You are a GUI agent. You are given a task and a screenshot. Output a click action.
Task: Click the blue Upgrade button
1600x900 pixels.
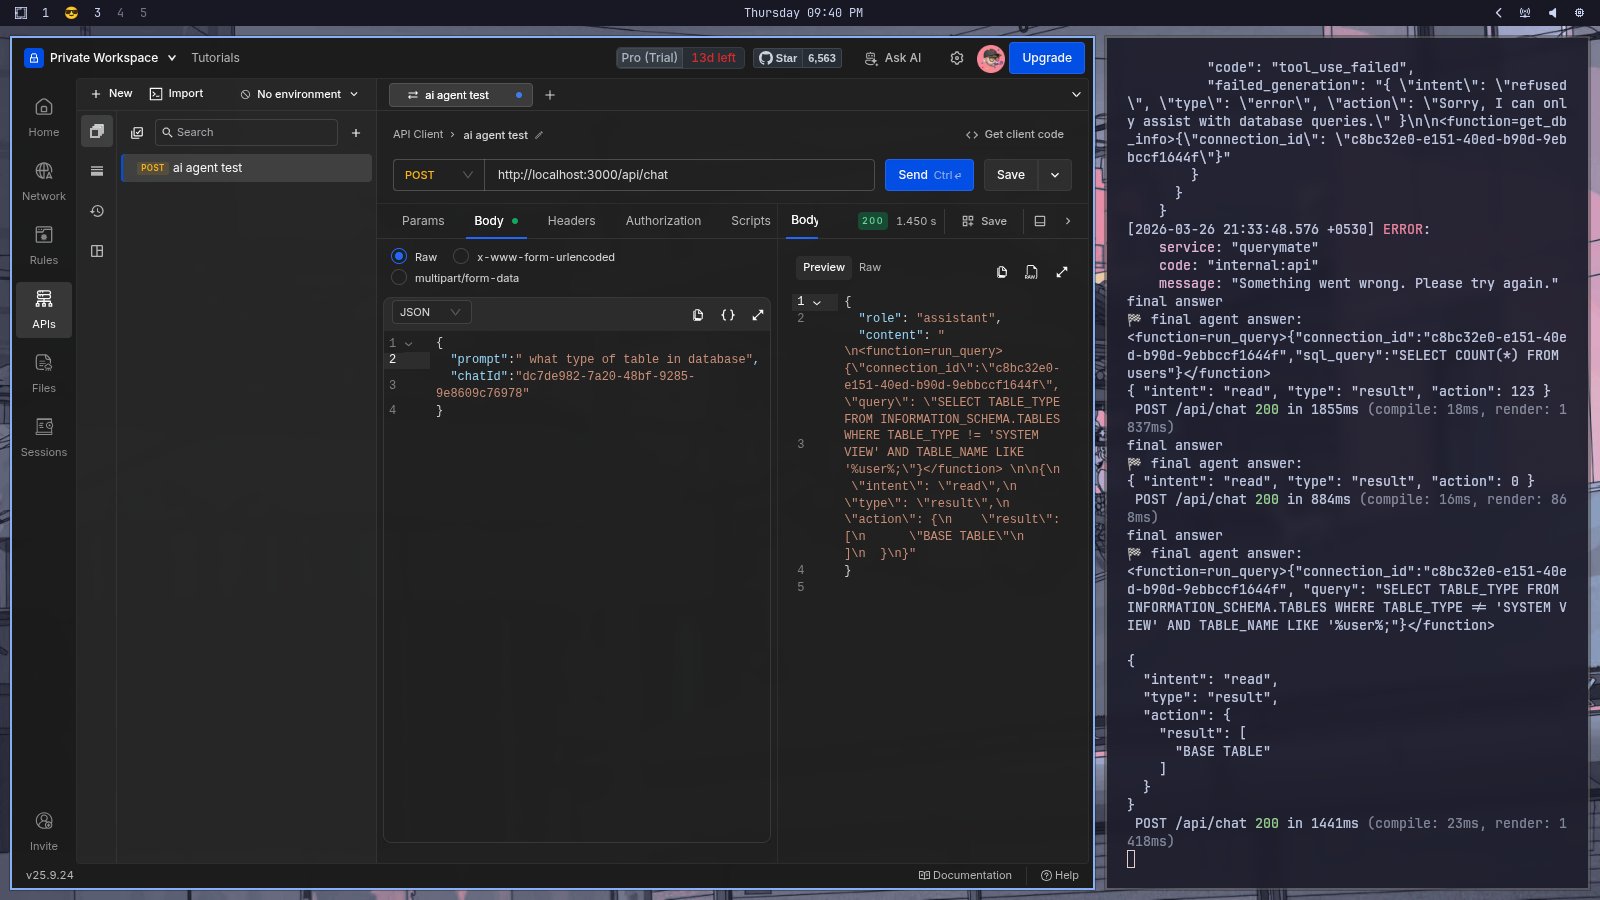[1046, 58]
